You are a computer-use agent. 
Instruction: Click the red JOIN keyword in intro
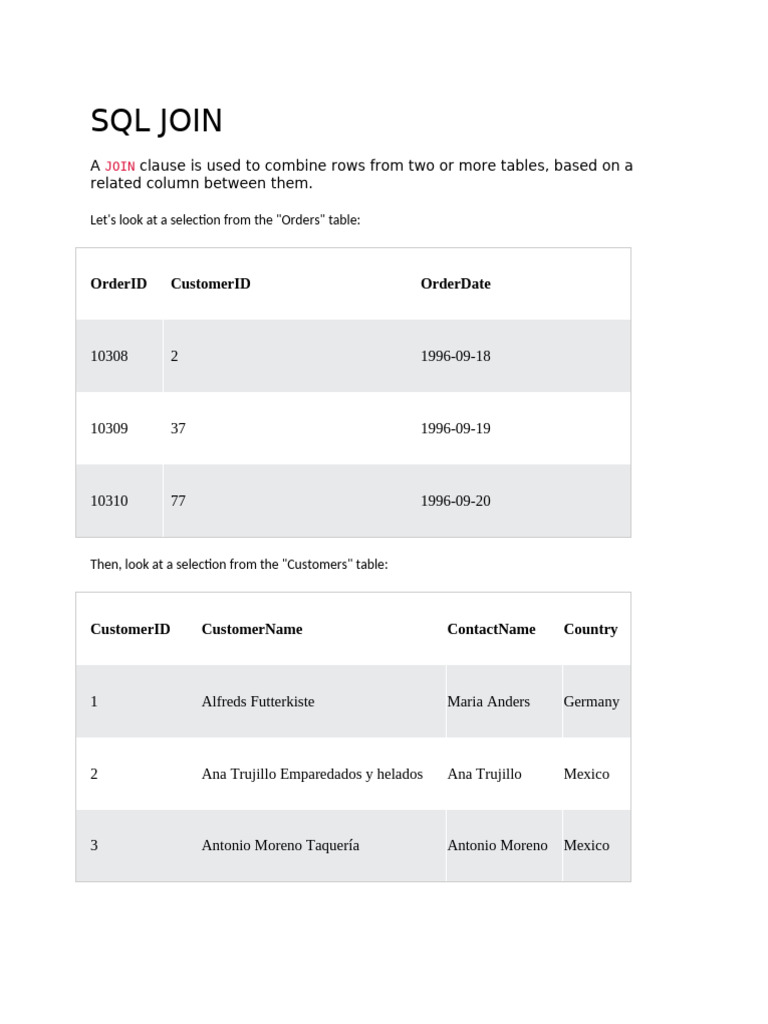(x=120, y=166)
